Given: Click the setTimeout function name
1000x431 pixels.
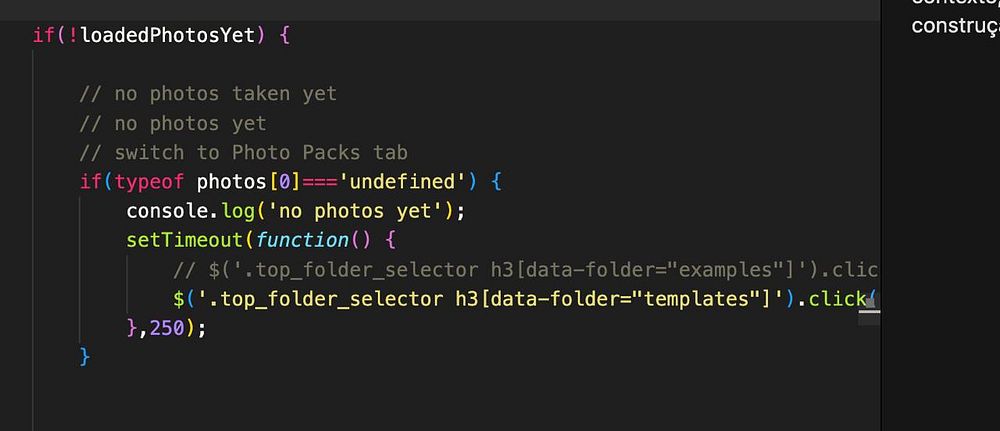Looking at the screenshot, I should pyautogui.click(x=184, y=241).
